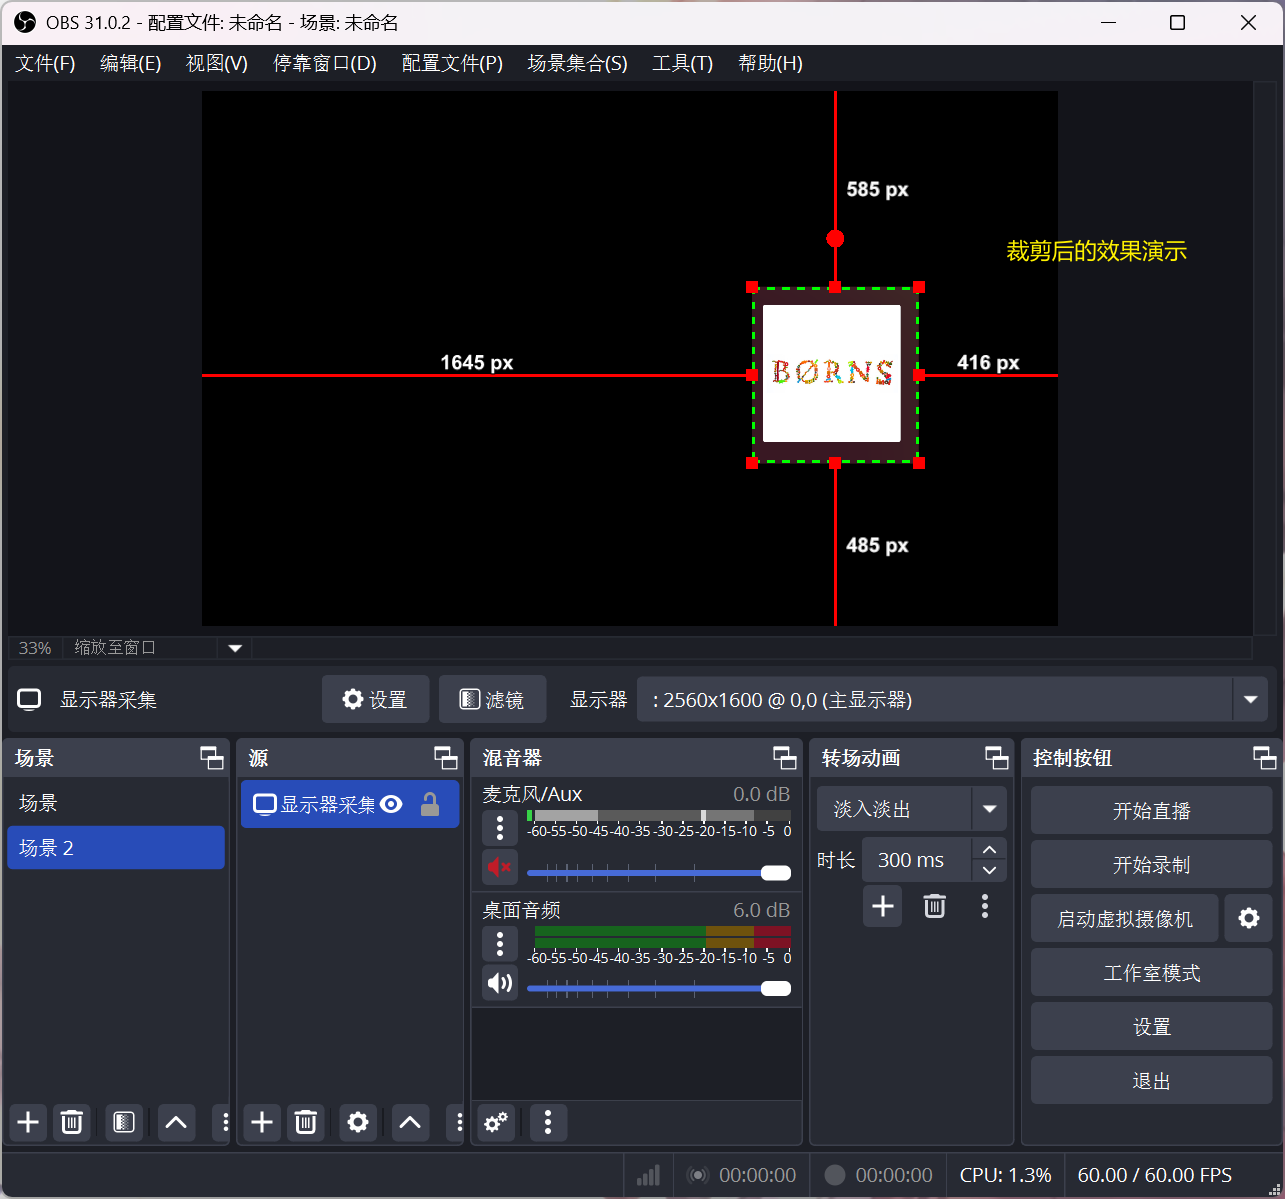Select the scene named 场景
Image resolution: width=1285 pixels, height=1199 pixels.
tap(115, 803)
